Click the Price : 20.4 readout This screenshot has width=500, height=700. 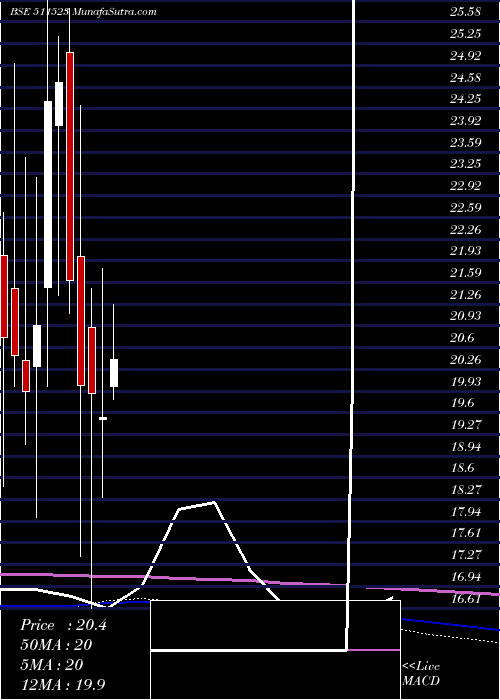(63, 625)
